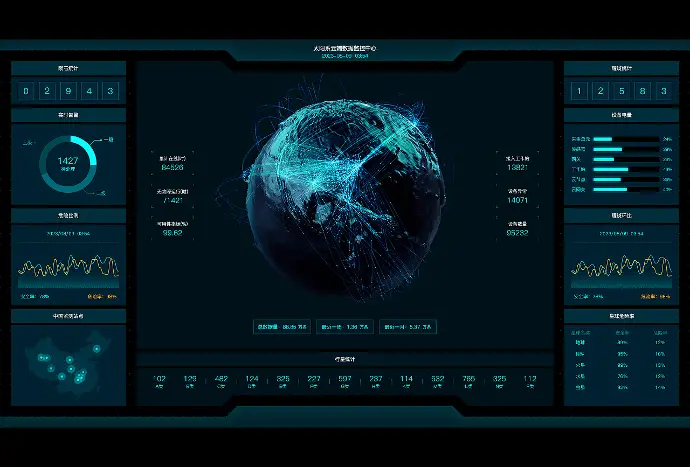The image size is (690, 467).
Task: Select the 597 value in bottom stats row
Action: coord(345,379)
